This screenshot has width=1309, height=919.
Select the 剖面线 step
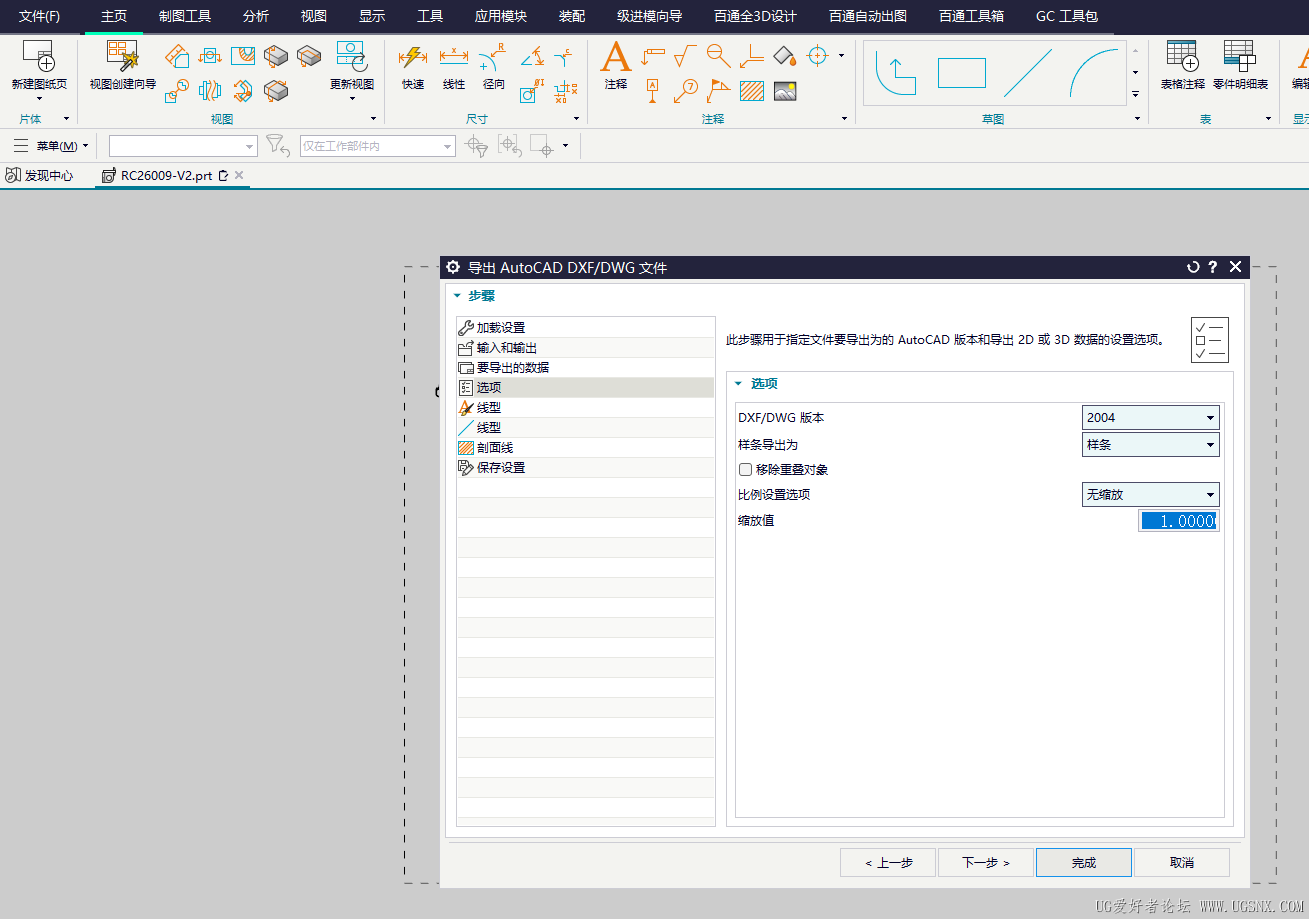(586, 448)
